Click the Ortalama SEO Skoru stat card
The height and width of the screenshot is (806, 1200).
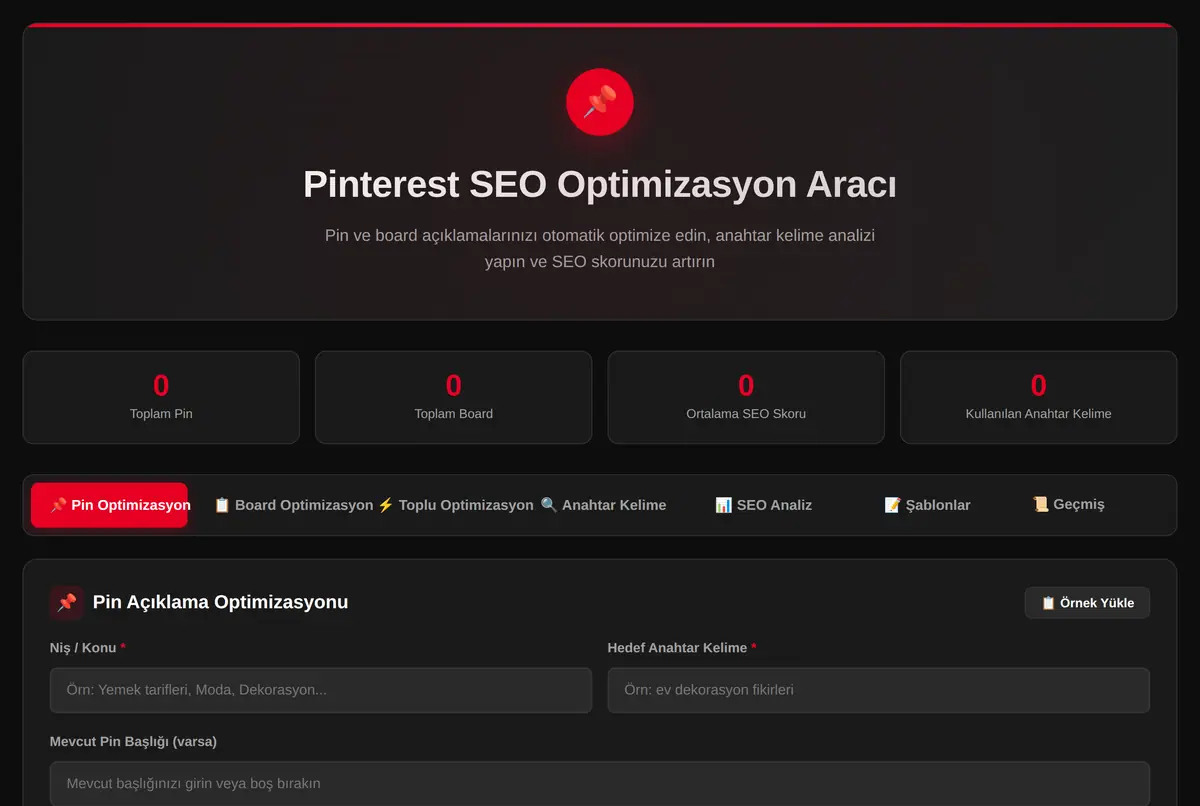(x=746, y=397)
